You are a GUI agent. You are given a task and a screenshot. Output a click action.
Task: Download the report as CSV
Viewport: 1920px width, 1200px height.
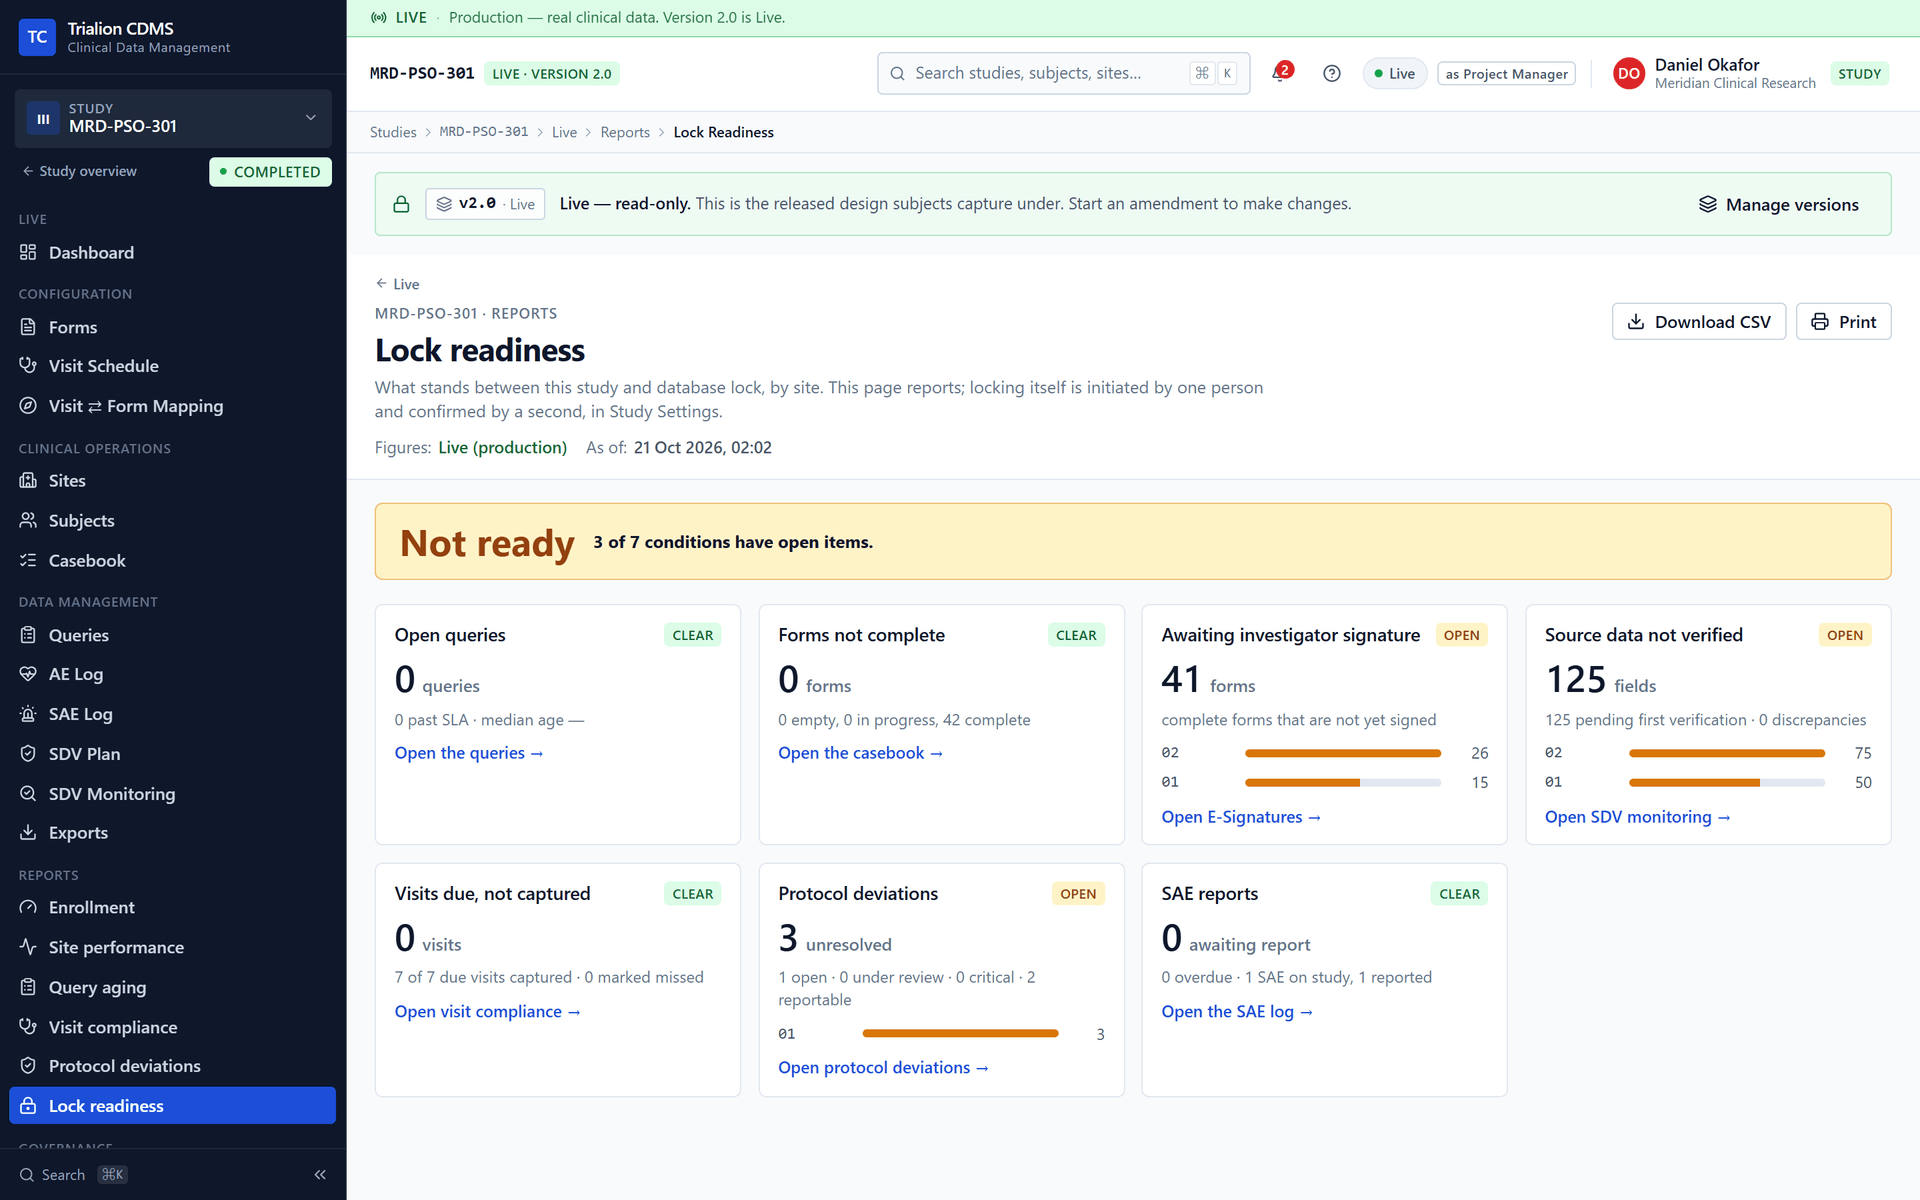pyautogui.click(x=1698, y=322)
